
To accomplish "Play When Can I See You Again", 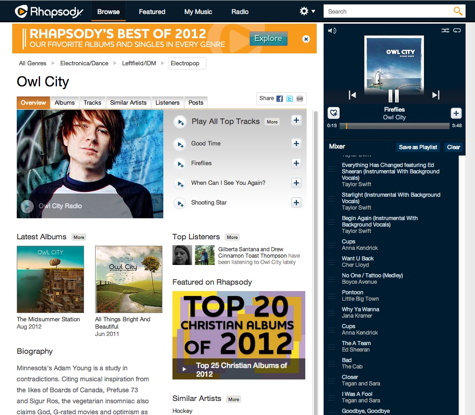I will (180, 184).
